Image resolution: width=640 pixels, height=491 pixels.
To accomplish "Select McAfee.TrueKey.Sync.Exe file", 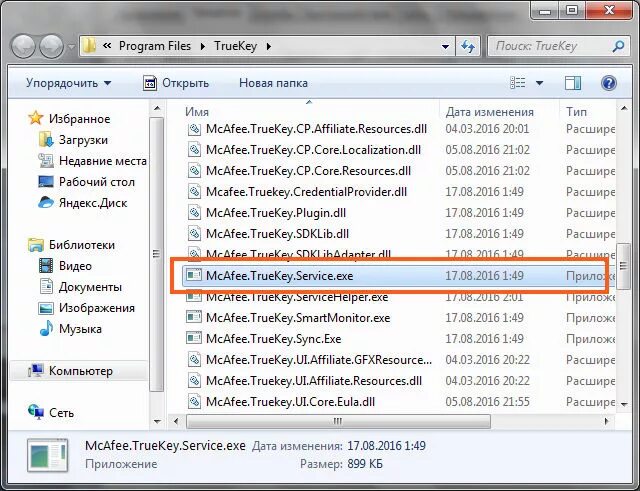I will pos(273,339).
